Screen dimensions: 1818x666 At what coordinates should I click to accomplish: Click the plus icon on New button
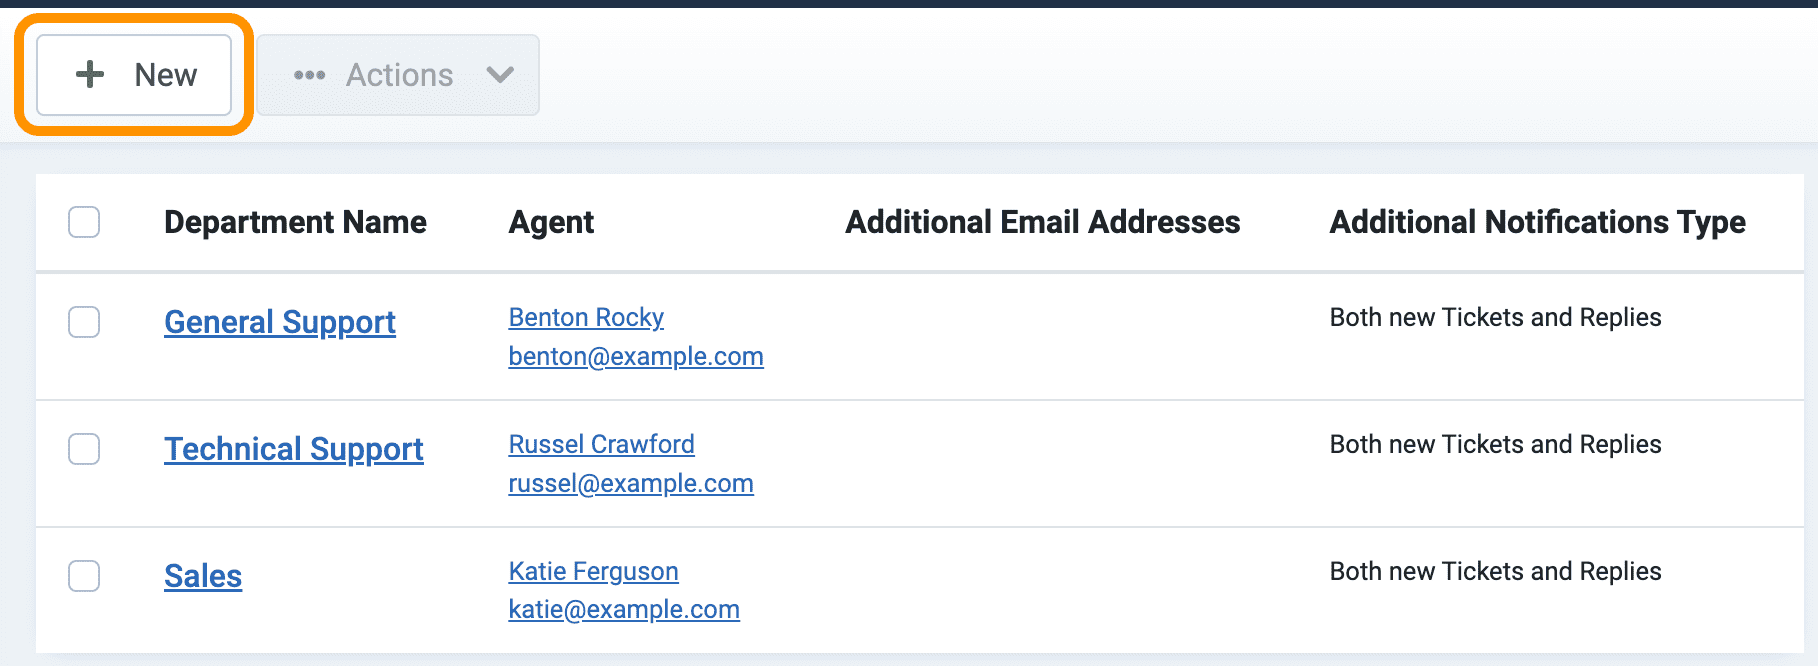pyautogui.click(x=90, y=74)
